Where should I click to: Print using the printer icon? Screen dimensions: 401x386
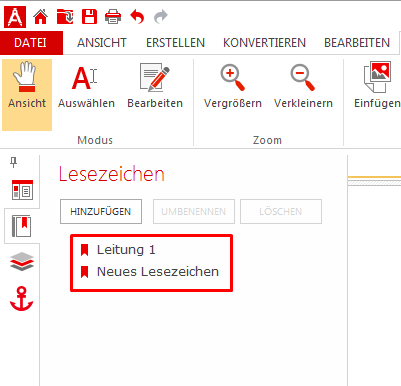113,17
